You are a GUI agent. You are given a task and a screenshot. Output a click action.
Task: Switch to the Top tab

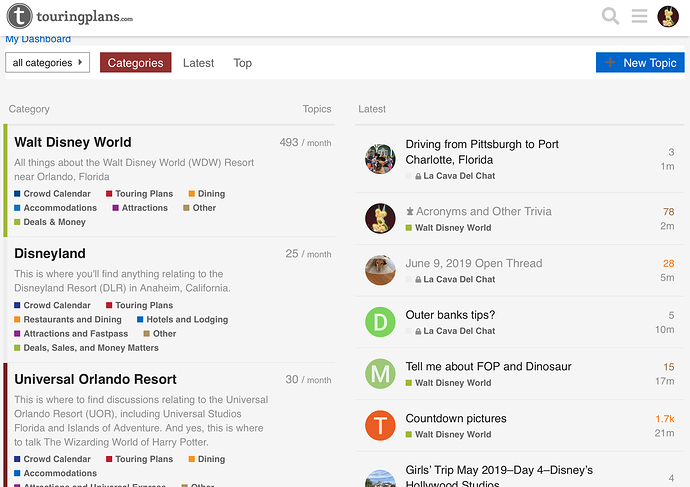click(x=242, y=63)
